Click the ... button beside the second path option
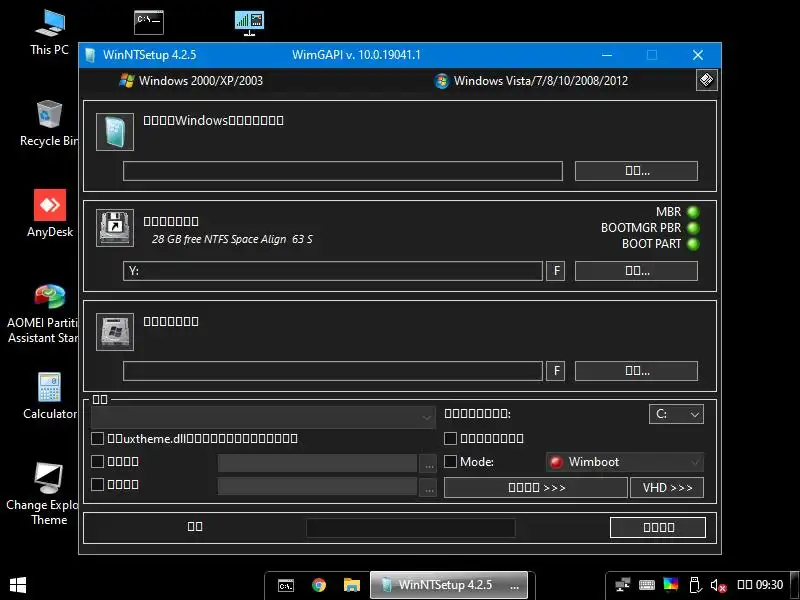The width and height of the screenshot is (800, 600). (429, 487)
